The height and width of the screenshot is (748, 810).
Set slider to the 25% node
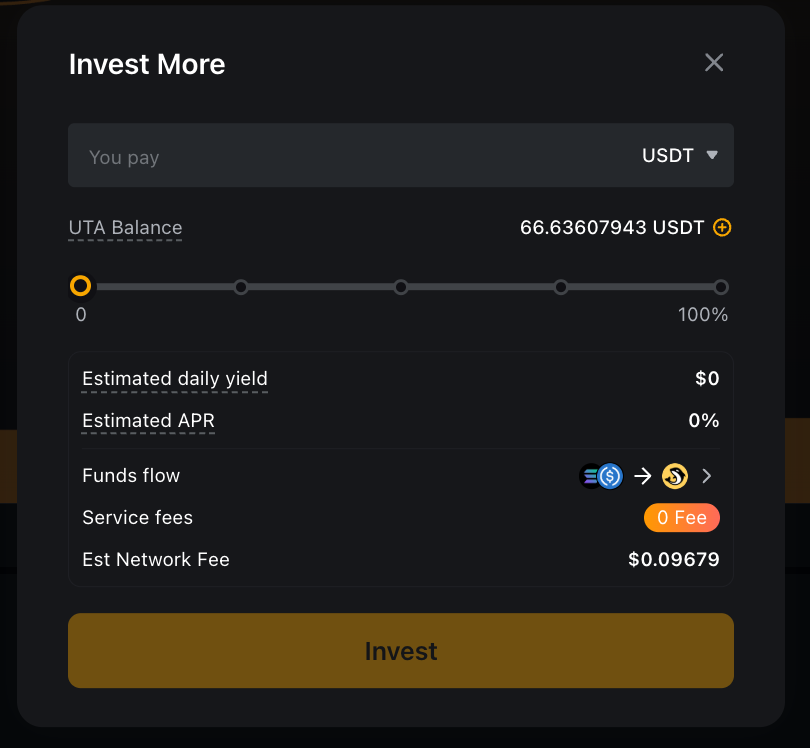click(x=241, y=287)
